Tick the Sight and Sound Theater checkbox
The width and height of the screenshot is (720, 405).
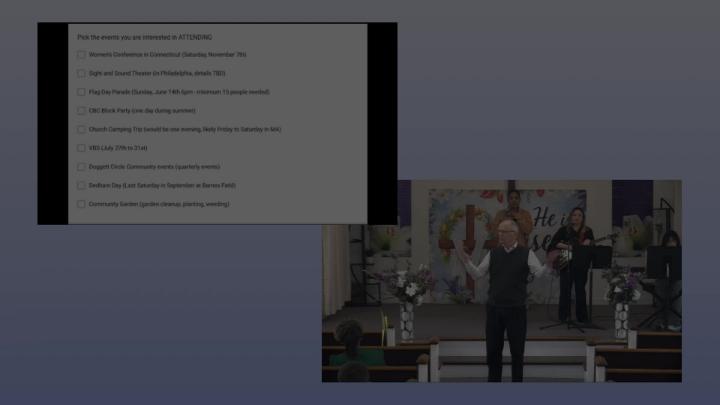82,73
